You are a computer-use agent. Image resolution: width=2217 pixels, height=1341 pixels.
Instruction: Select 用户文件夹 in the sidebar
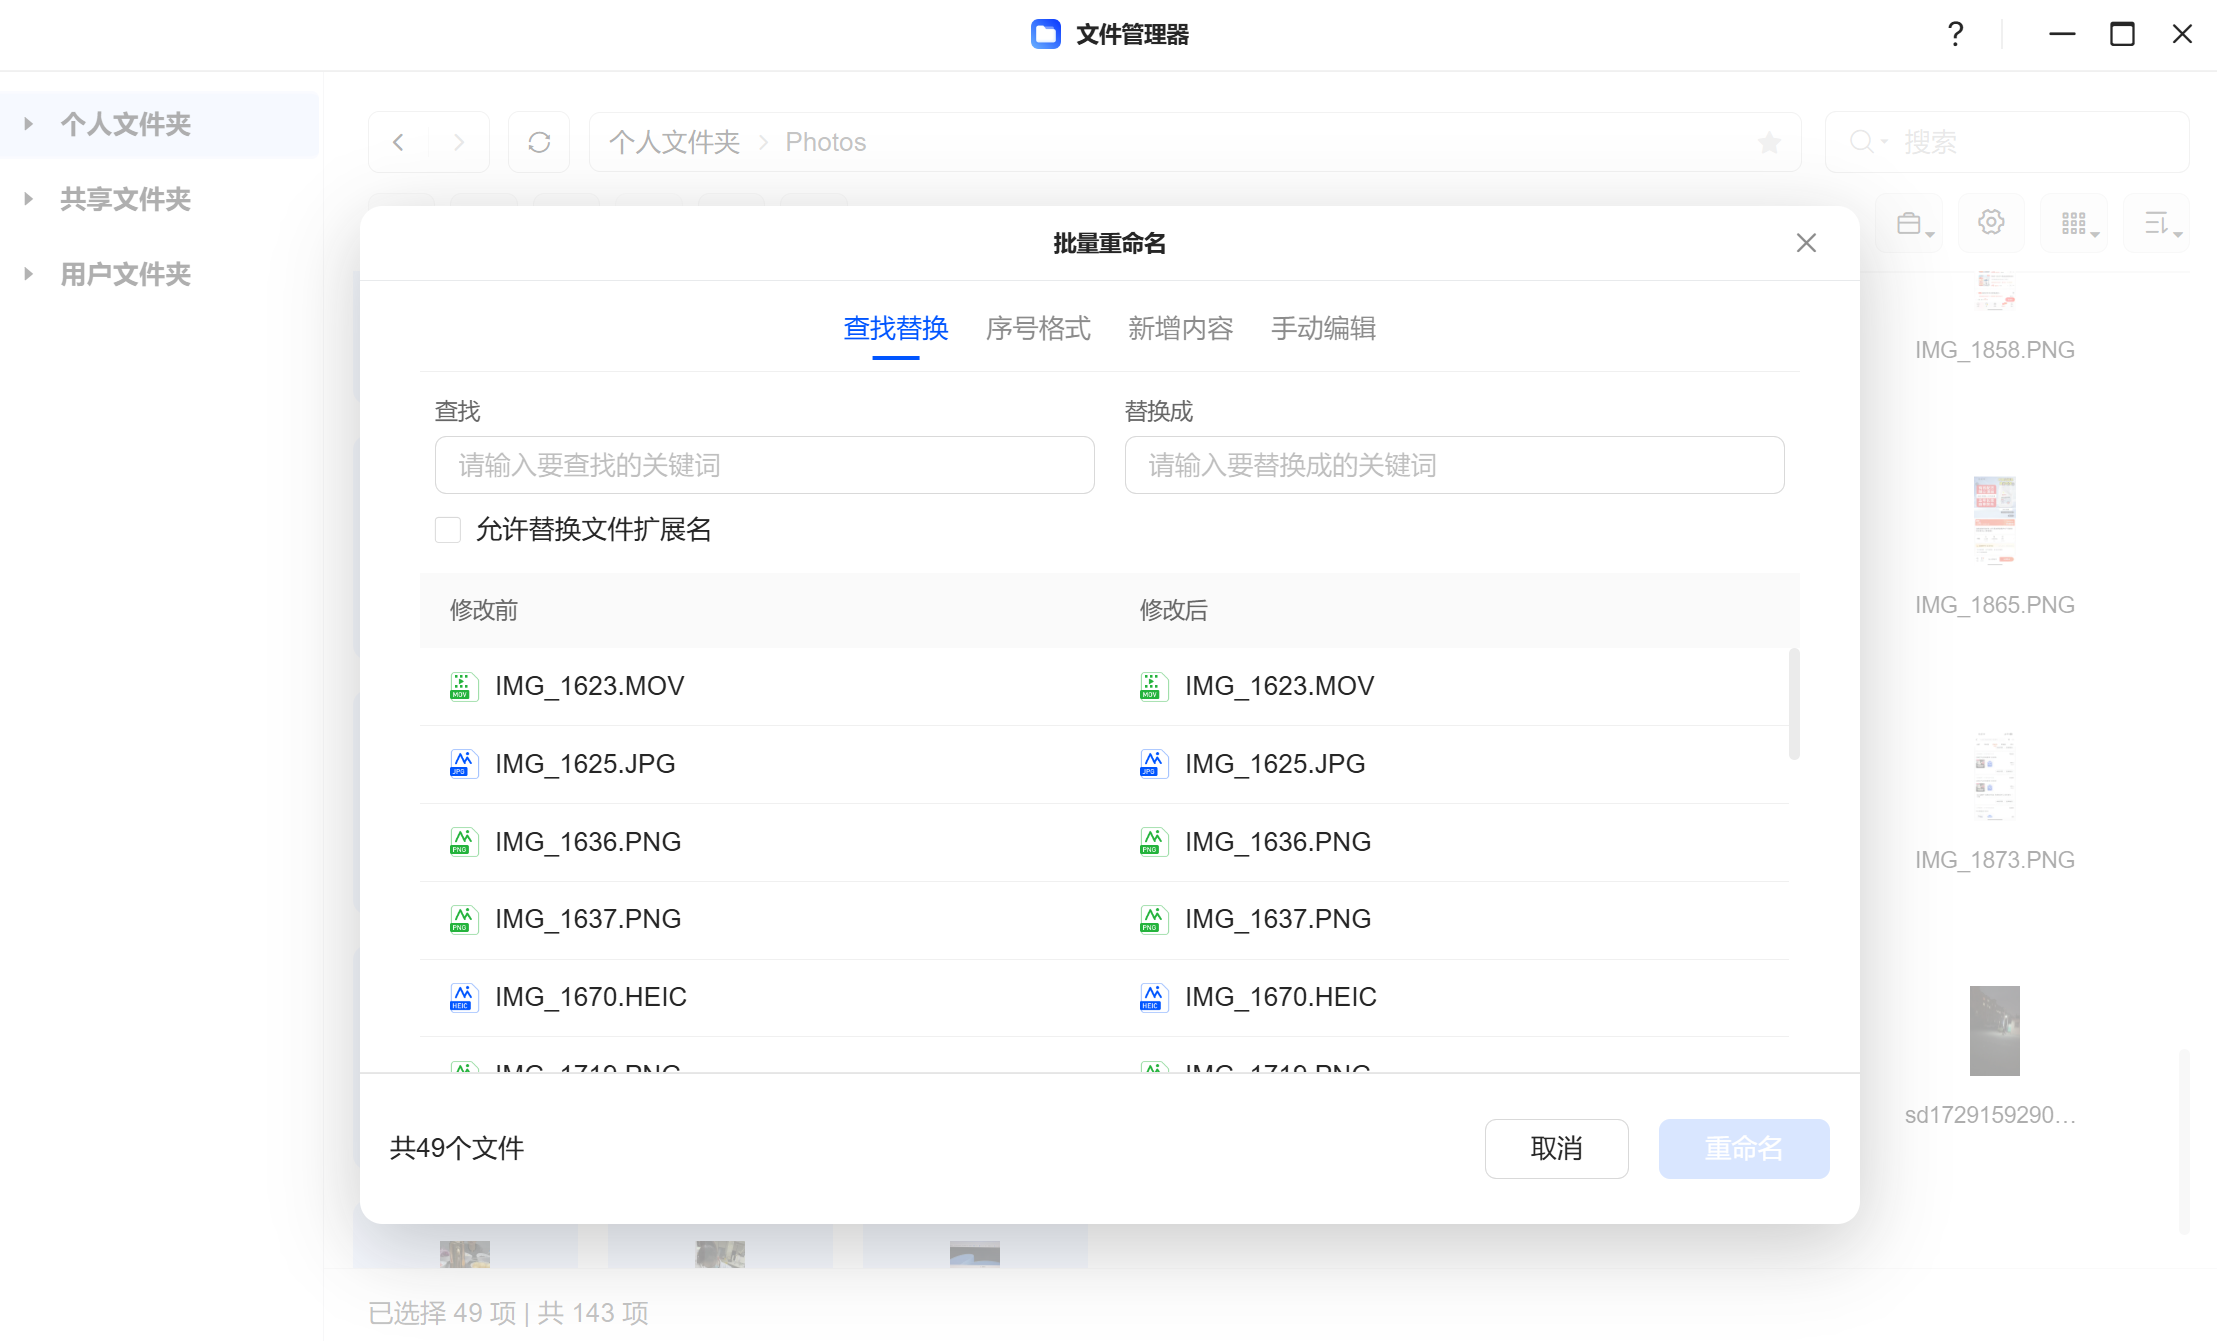[x=125, y=274]
